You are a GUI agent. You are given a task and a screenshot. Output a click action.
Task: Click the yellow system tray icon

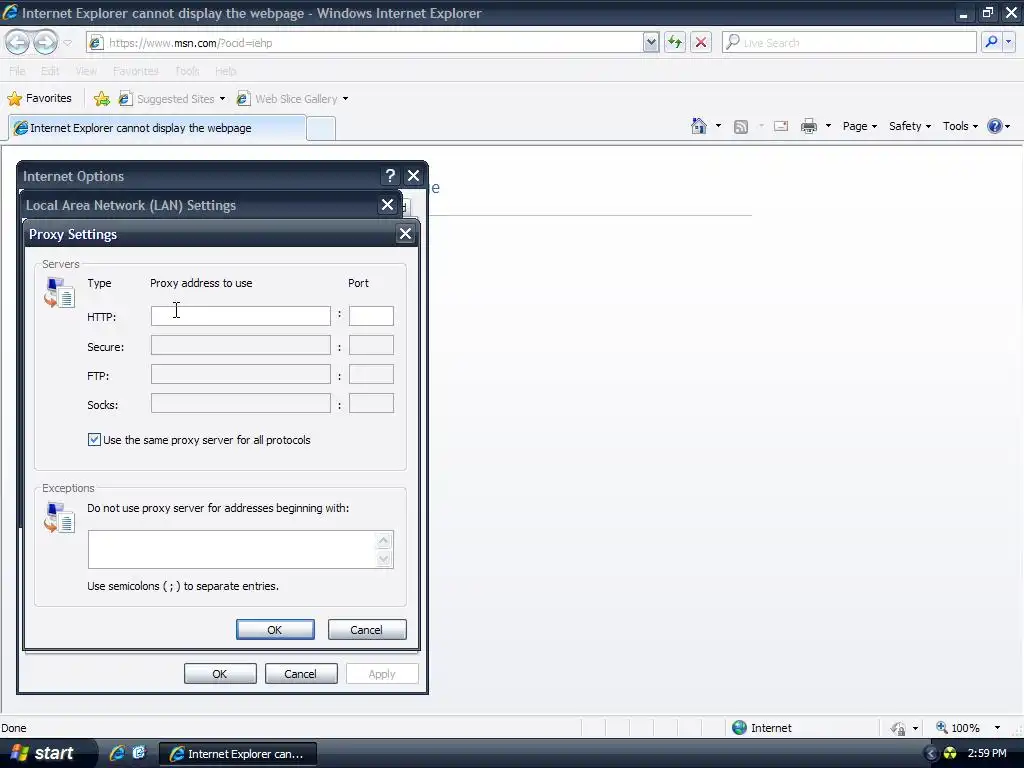[950, 754]
